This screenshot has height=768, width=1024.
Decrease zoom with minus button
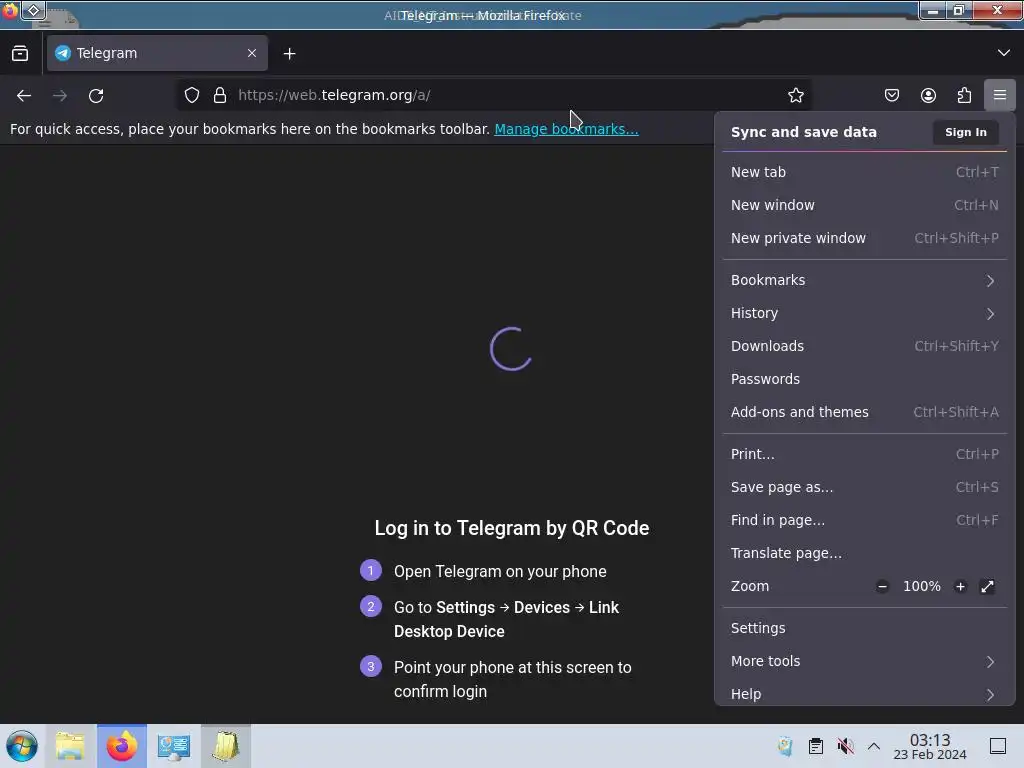click(882, 586)
